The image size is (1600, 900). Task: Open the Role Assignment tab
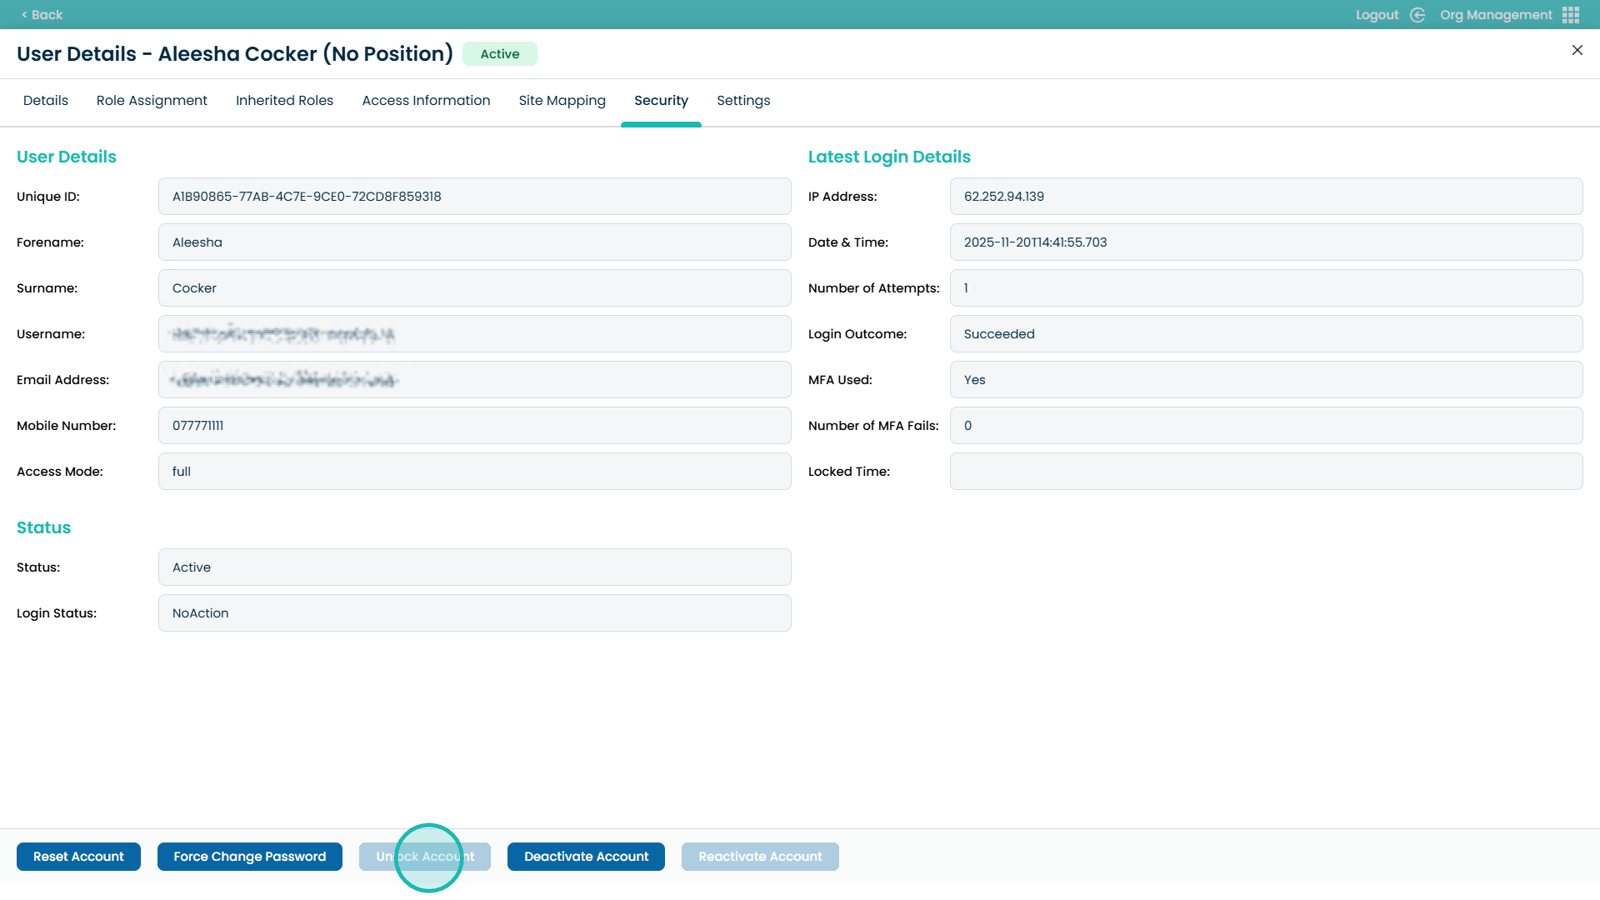152,101
